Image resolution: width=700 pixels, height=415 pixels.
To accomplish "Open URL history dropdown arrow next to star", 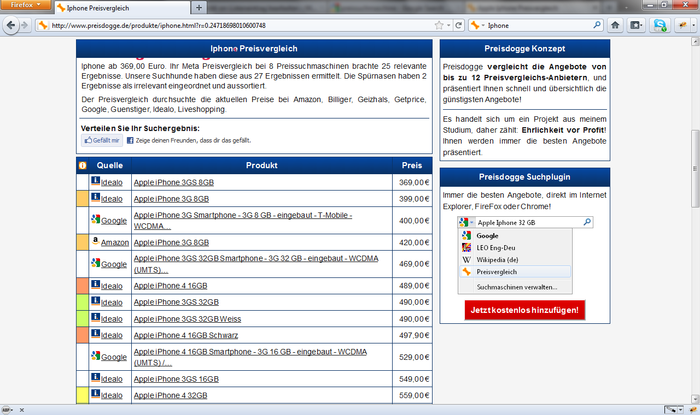I will tap(449, 25).
